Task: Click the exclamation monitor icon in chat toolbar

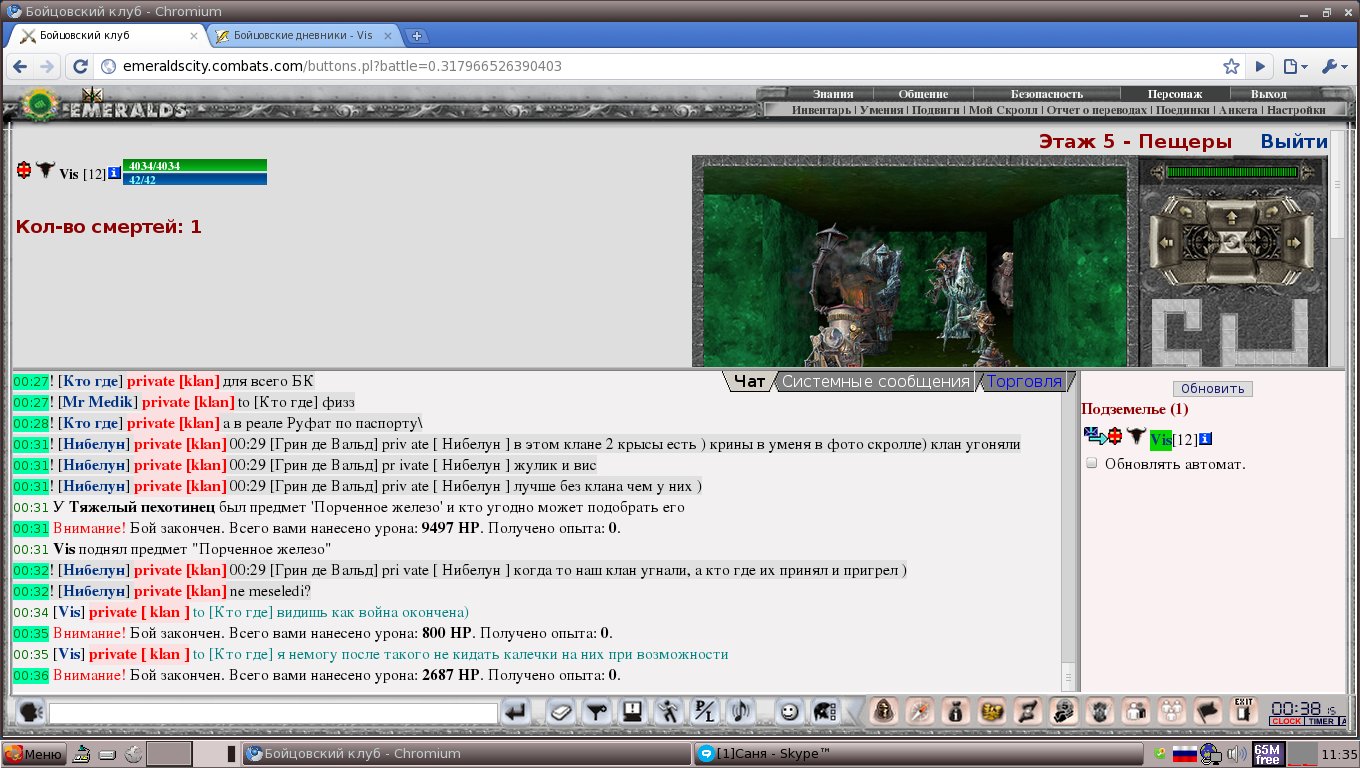Action: (x=632, y=712)
